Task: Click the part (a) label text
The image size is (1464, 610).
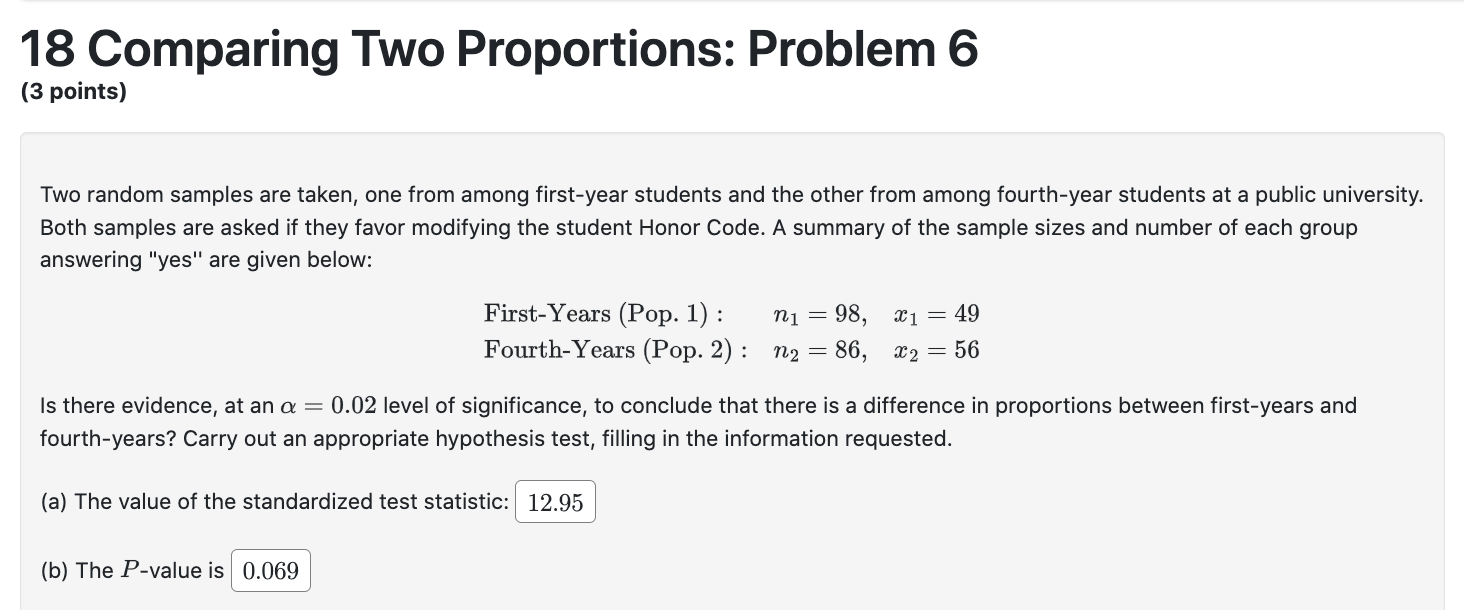Action: pos(56,501)
